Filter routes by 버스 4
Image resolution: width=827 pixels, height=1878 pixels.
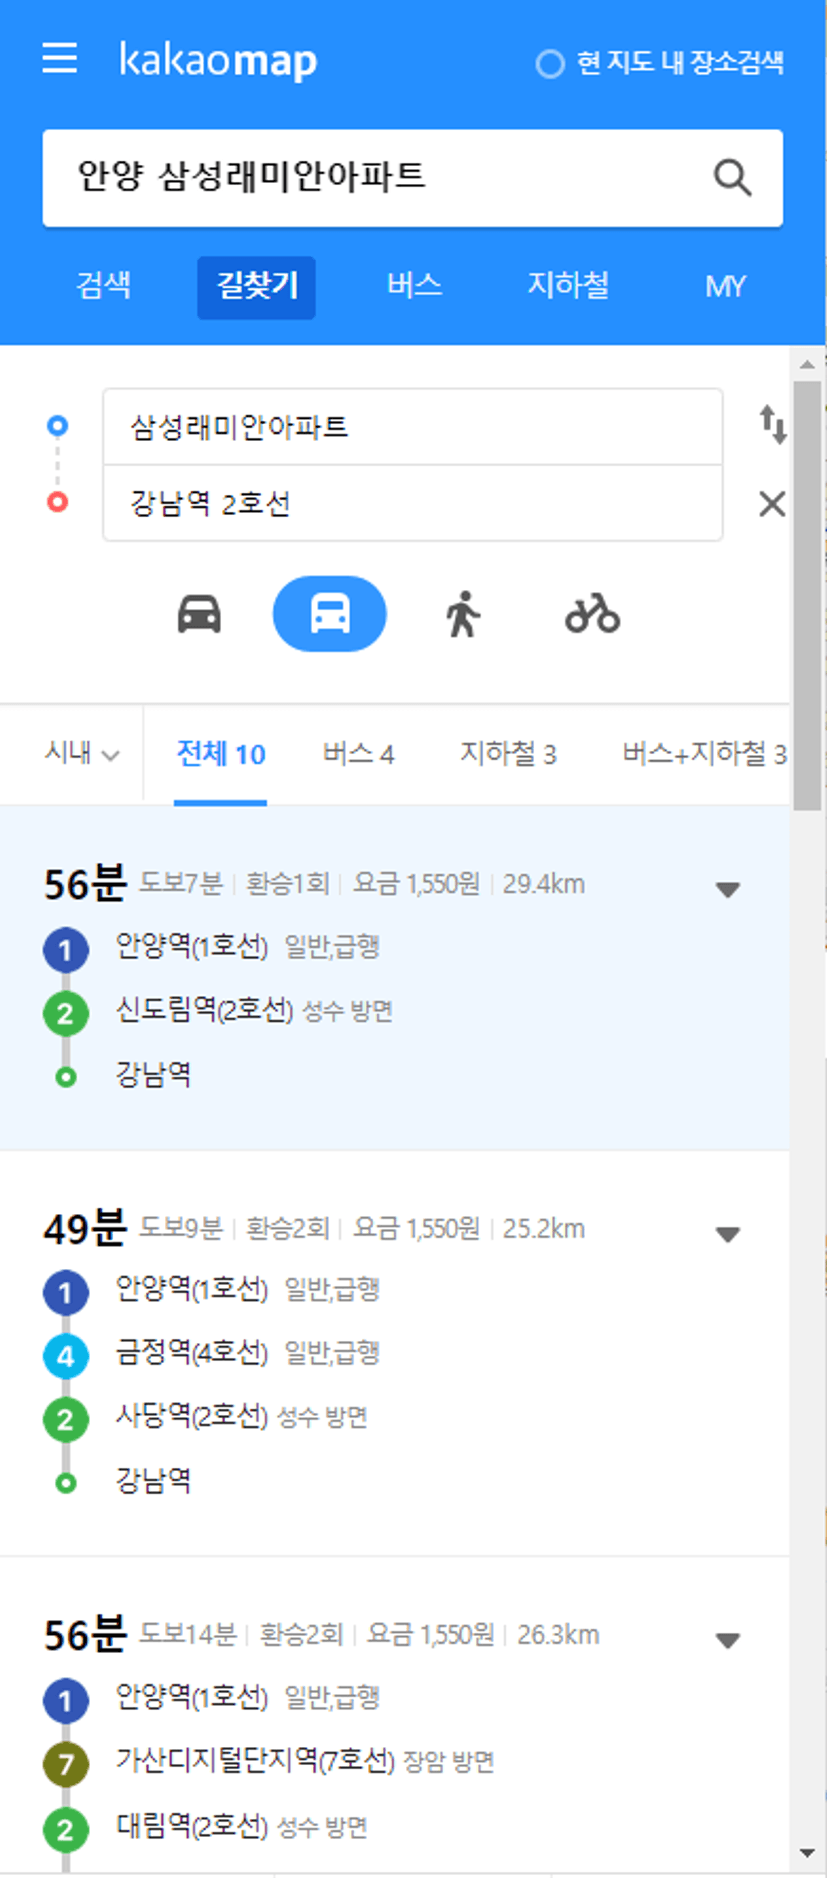[x=358, y=754]
